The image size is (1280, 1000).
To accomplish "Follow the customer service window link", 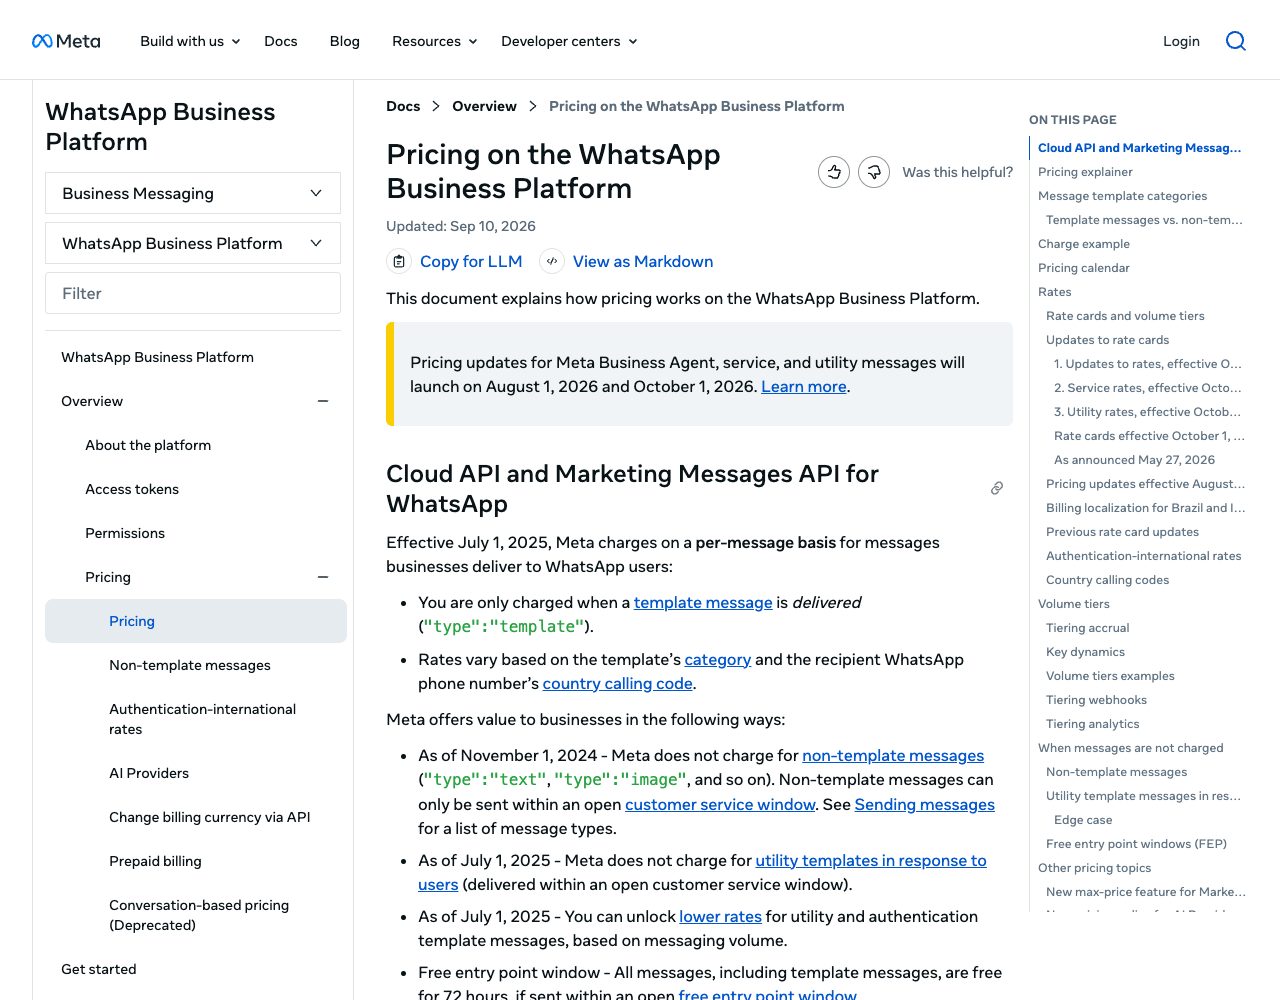I will click(720, 805).
